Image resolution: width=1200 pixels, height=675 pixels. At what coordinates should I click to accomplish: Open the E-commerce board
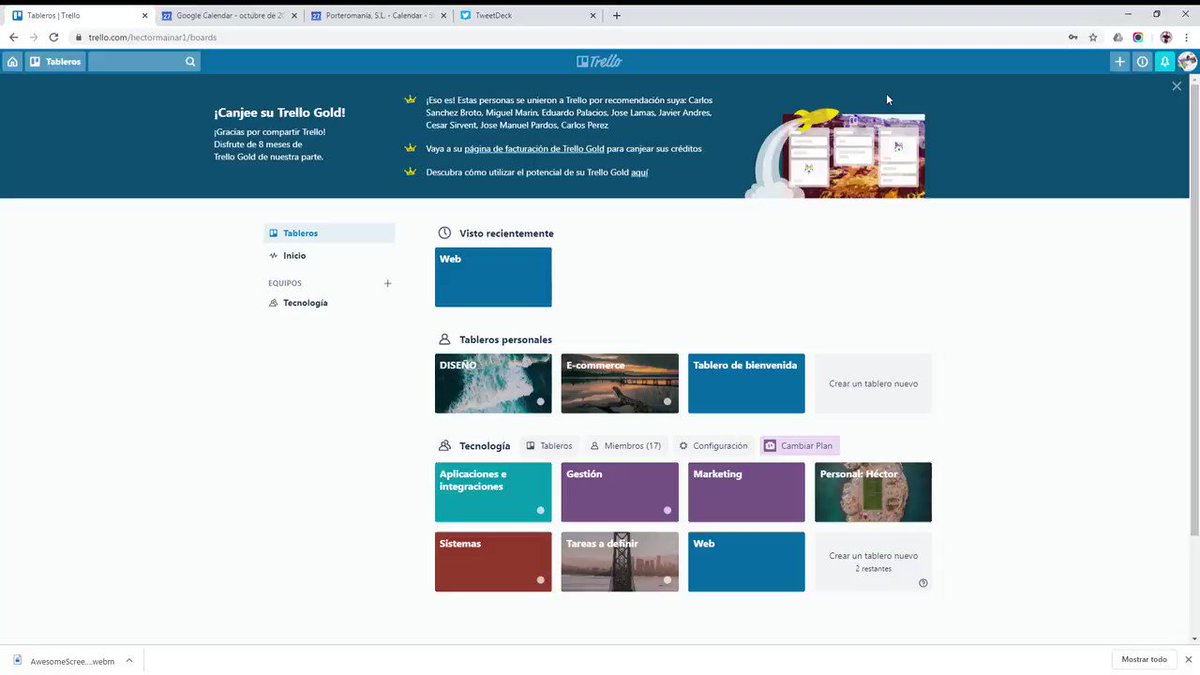coord(620,383)
